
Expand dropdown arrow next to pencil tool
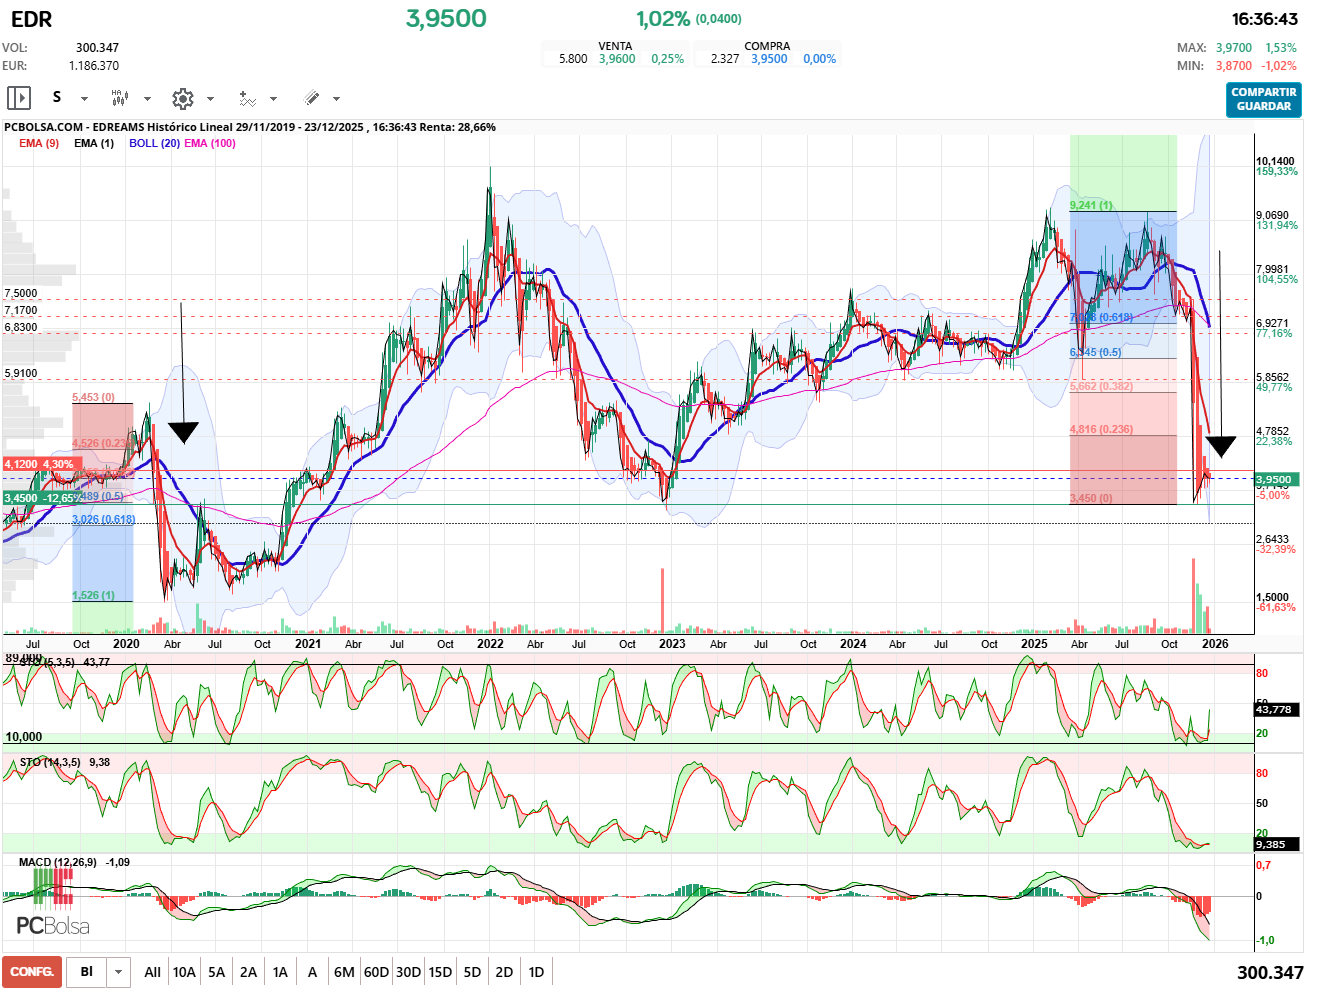click(x=336, y=99)
